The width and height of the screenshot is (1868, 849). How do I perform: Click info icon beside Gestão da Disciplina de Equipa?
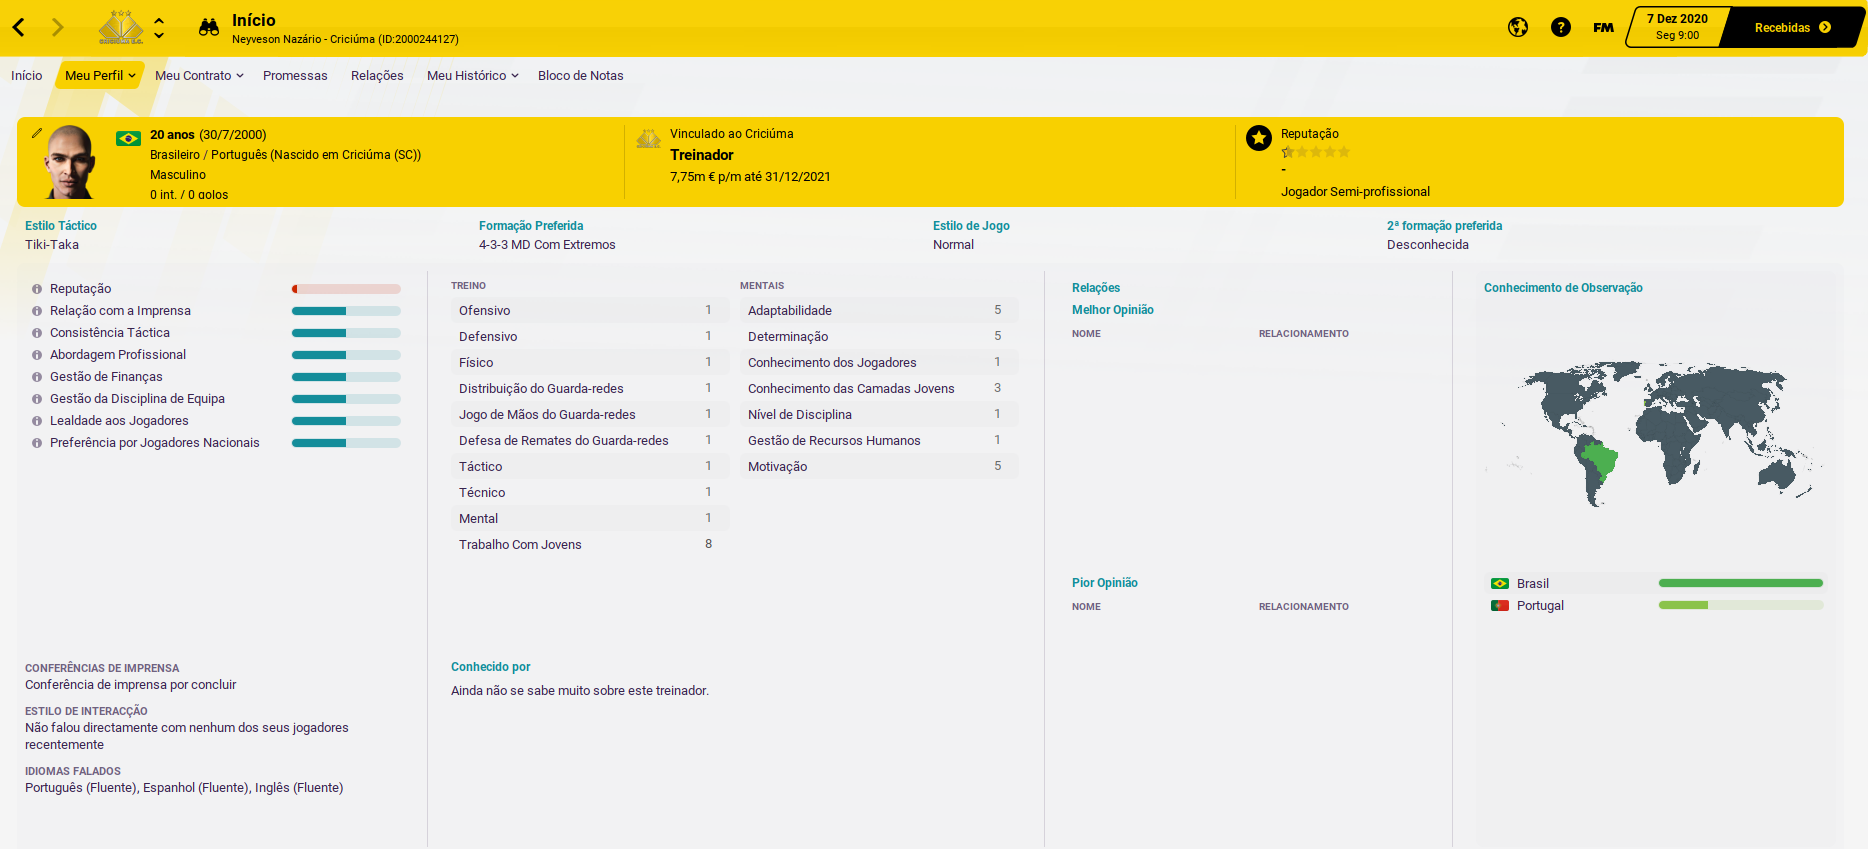(37, 399)
